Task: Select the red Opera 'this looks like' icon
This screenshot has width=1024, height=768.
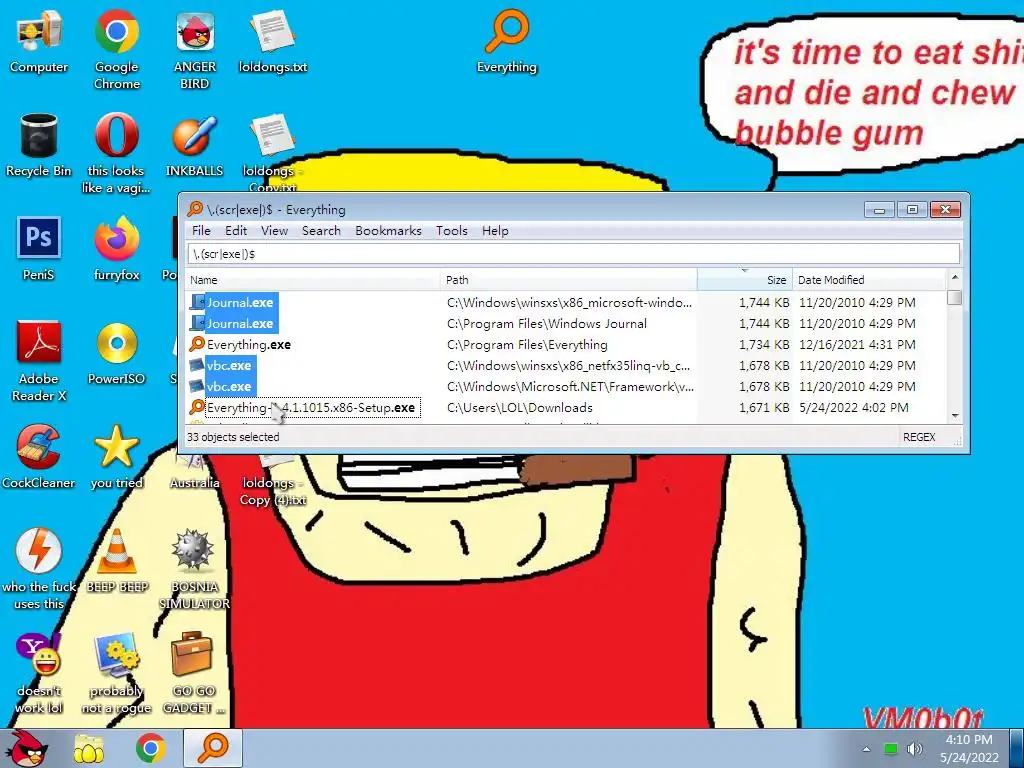Action: (116, 153)
